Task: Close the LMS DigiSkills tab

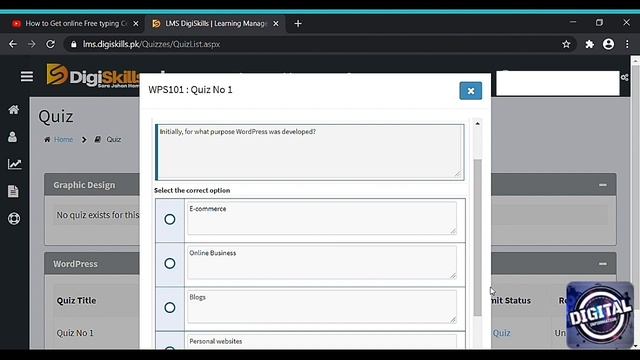Action: pos(276,24)
